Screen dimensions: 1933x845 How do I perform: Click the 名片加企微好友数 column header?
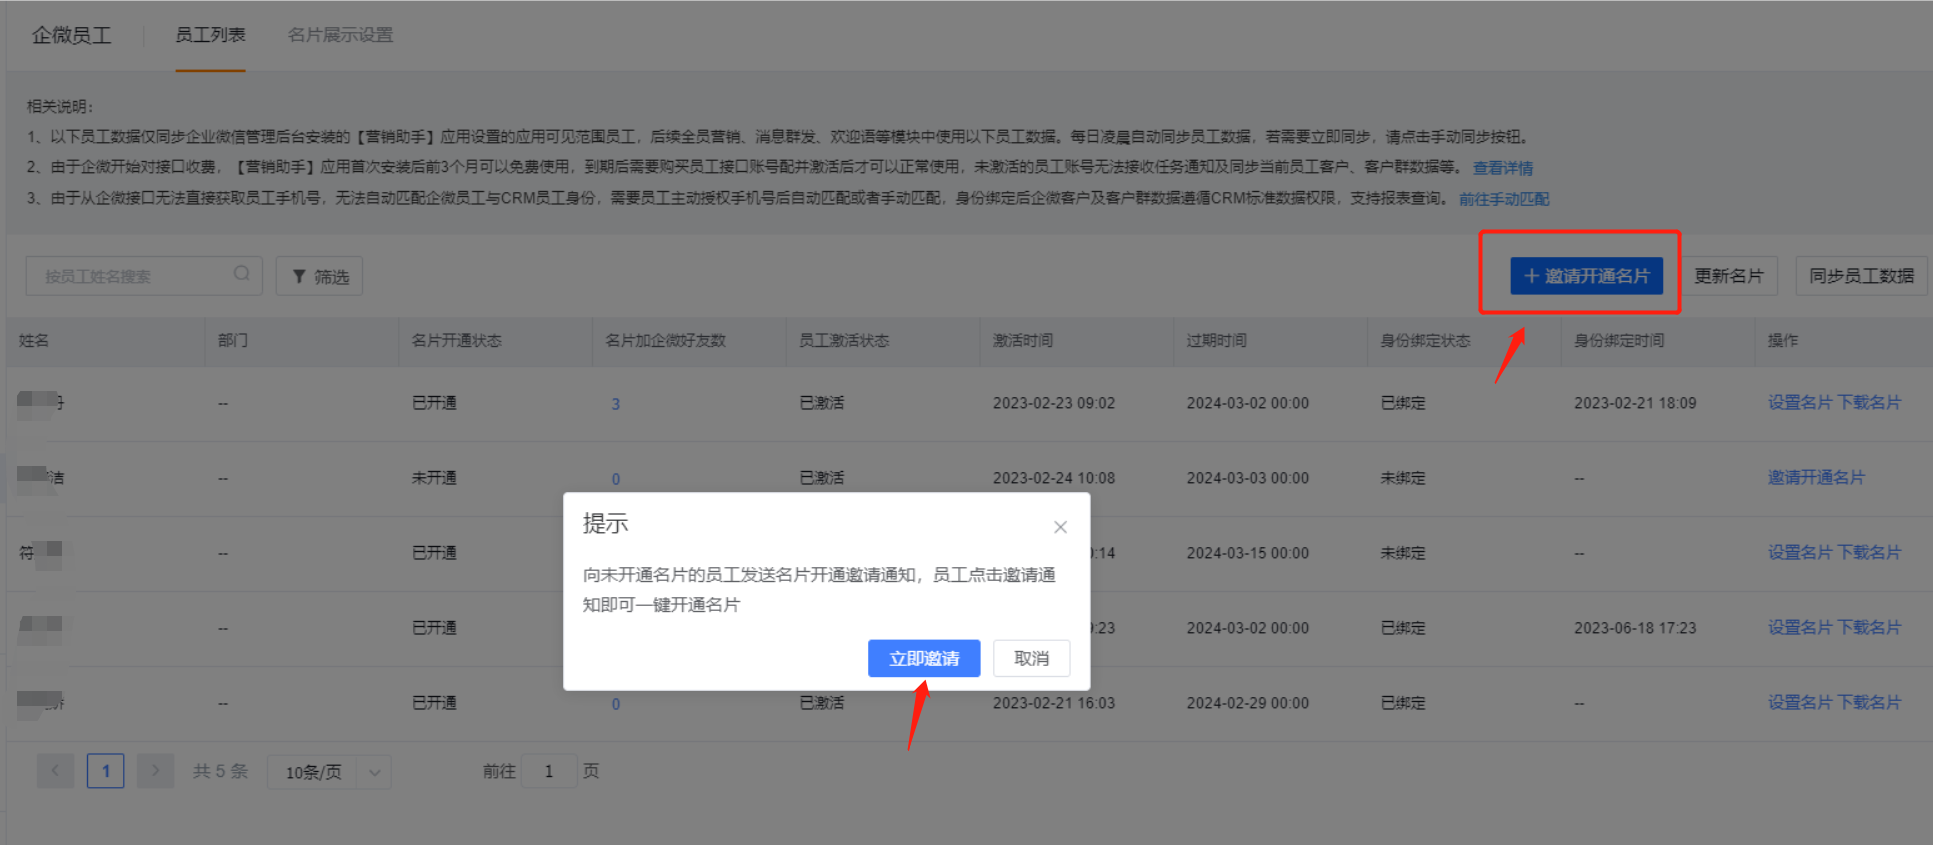point(665,341)
